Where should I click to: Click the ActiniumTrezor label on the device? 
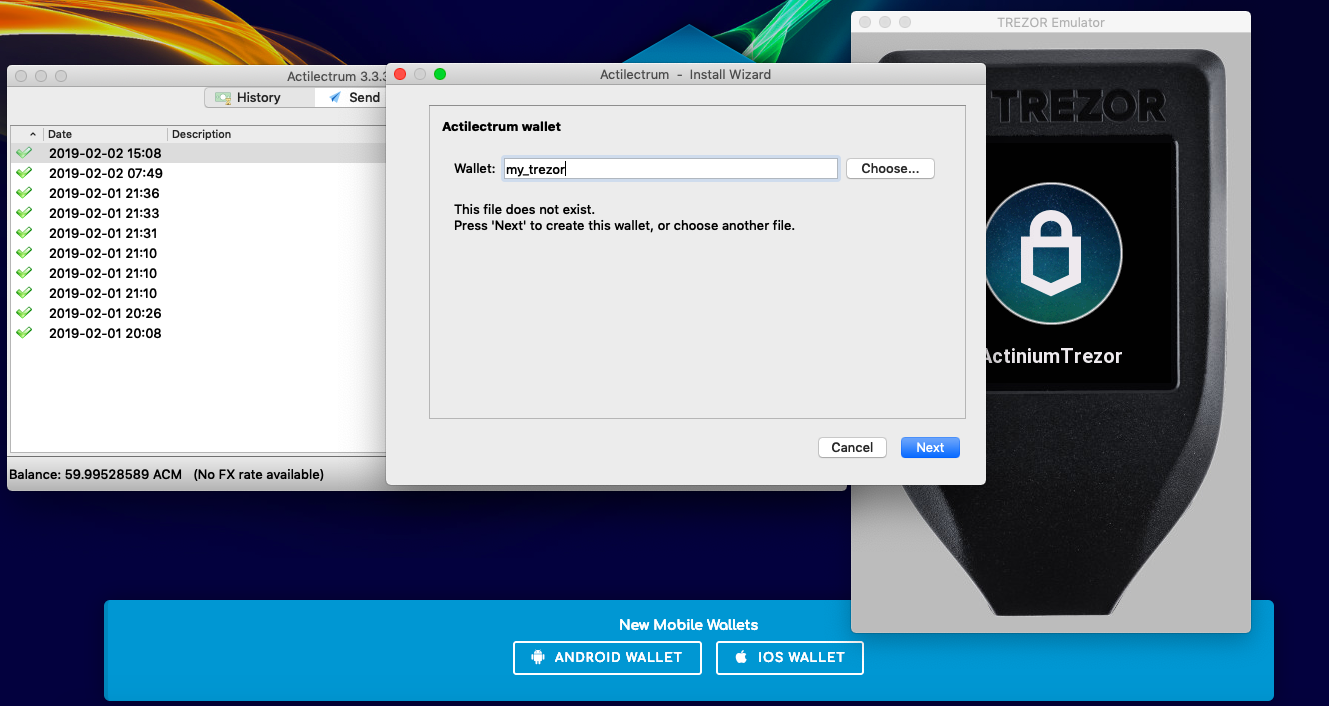1053,356
